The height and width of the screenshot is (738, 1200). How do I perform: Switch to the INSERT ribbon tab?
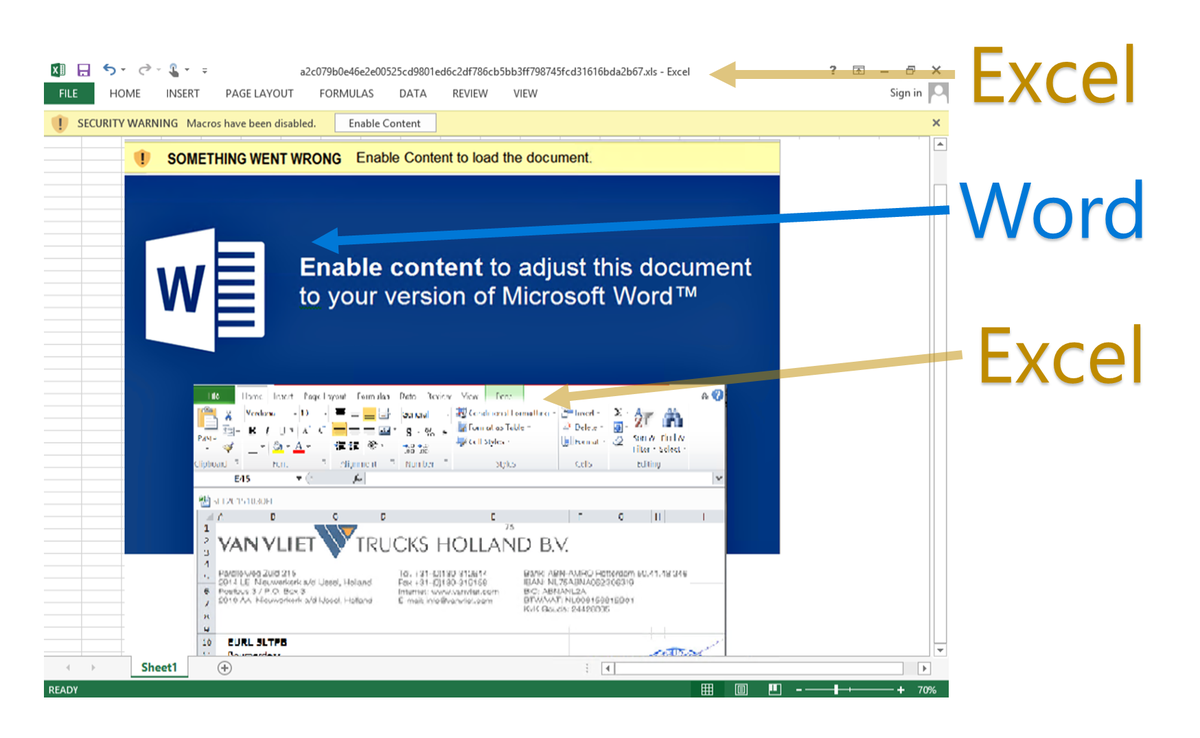point(183,93)
